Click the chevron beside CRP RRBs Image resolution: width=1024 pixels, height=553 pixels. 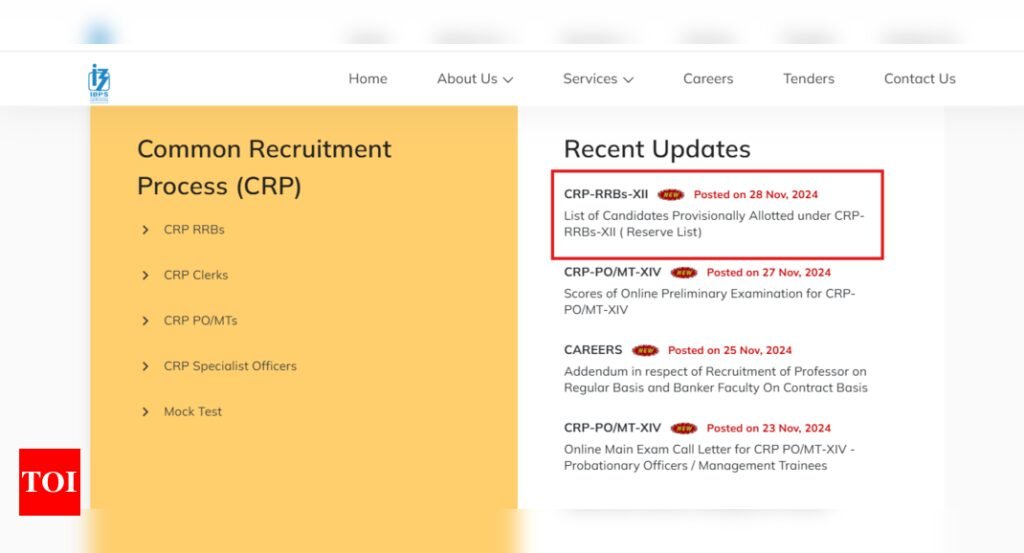[x=145, y=230]
